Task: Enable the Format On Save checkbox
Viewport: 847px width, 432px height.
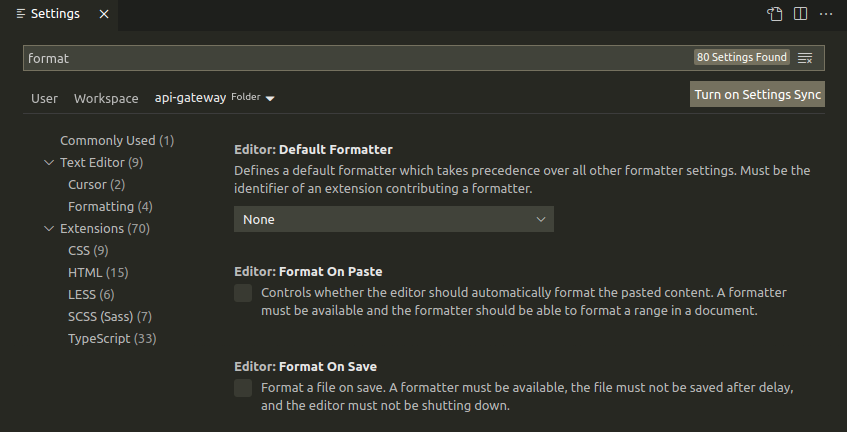Action: point(243,388)
